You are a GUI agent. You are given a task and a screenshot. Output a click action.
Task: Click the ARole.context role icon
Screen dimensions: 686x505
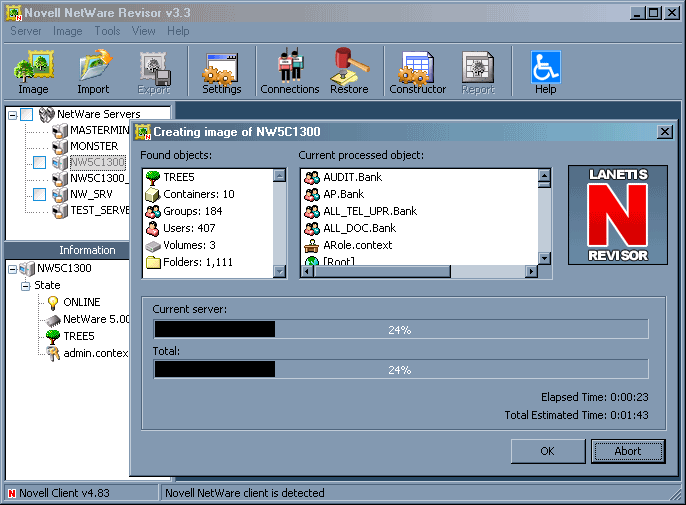[x=312, y=245]
